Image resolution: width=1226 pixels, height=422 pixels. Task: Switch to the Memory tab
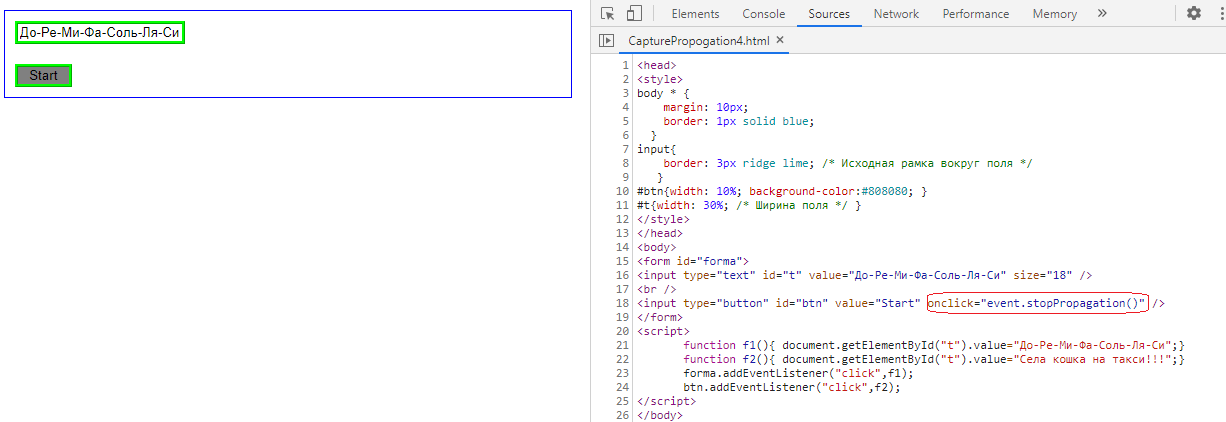click(x=1054, y=14)
